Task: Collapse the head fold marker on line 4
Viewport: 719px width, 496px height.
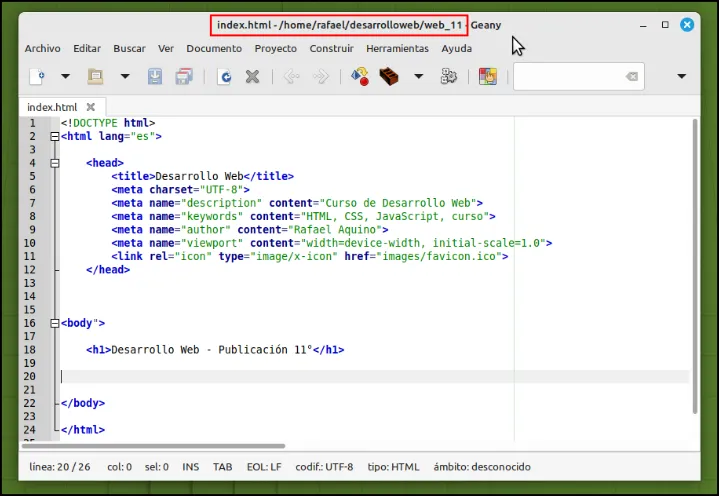Action: click(55, 163)
